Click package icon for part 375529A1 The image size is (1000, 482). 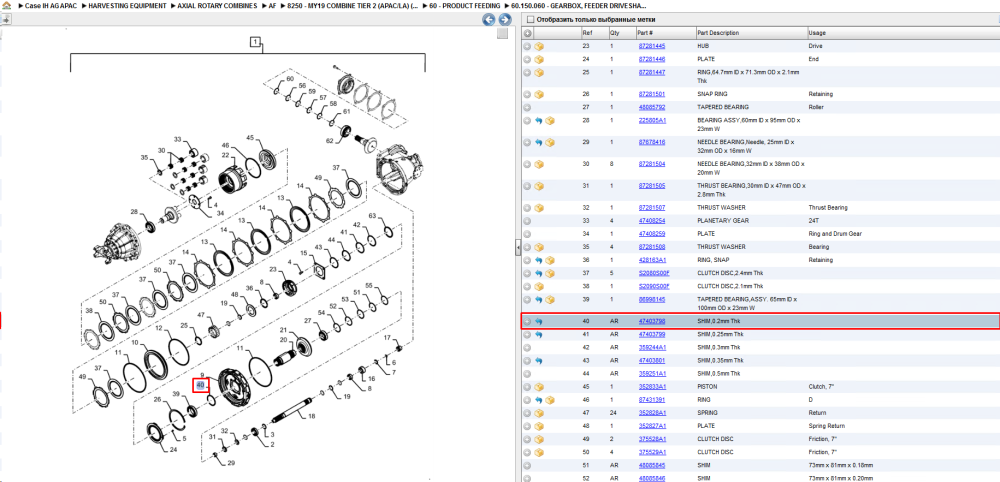click(539, 453)
